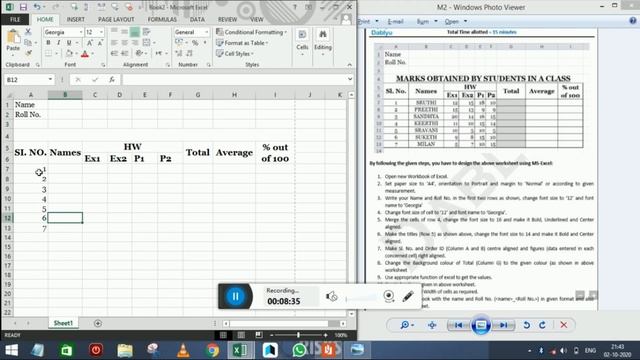Toggle Italic formatting button

(x=58, y=43)
